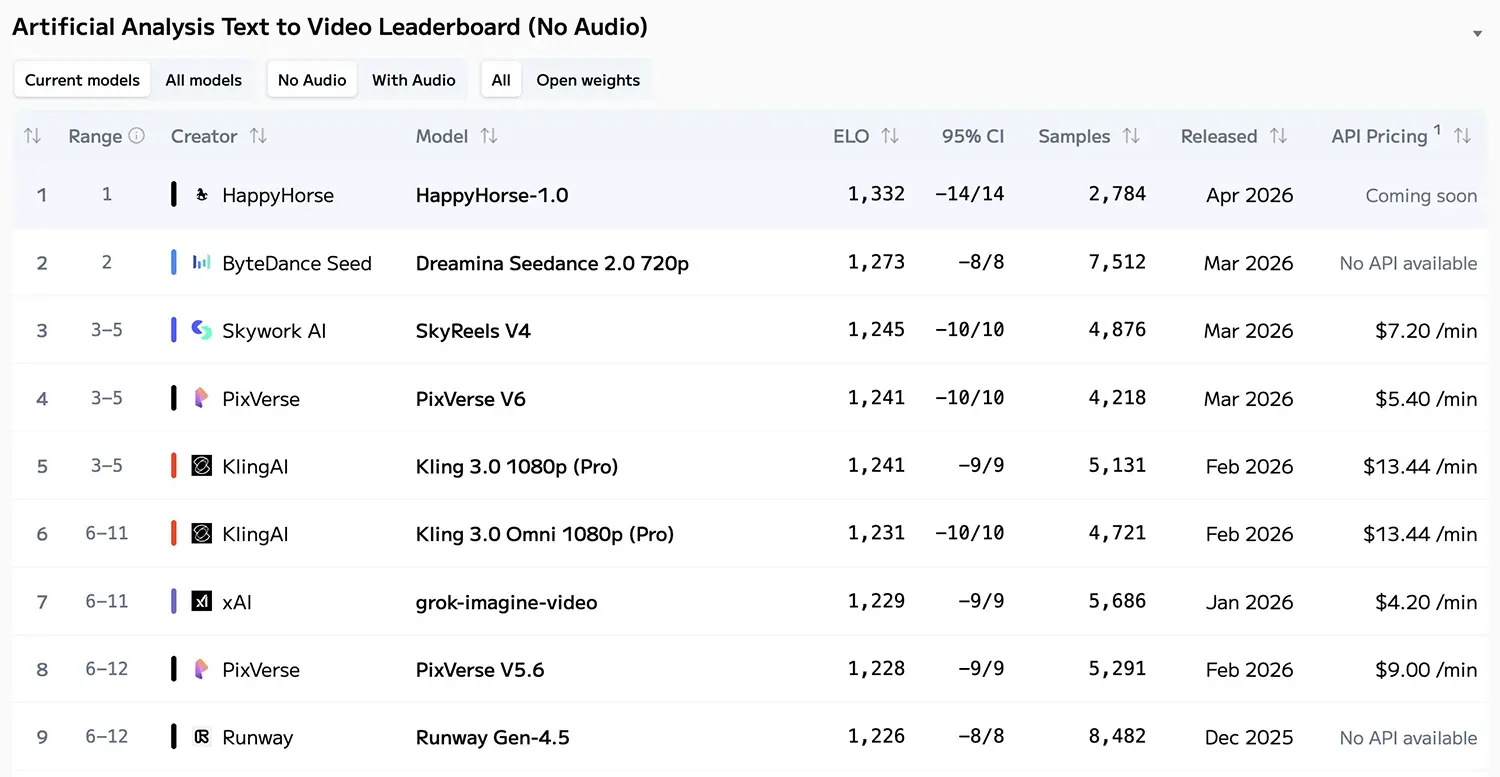Sort table by Samples column arrows
Screen dimensions: 1500x777
coord(1131,136)
